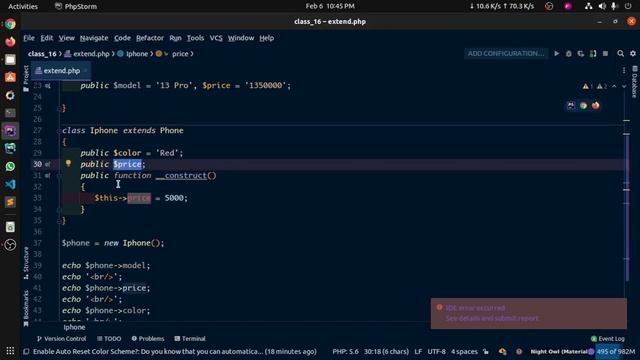Open the Navigate menu
640x360 pixels.
[94, 38]
